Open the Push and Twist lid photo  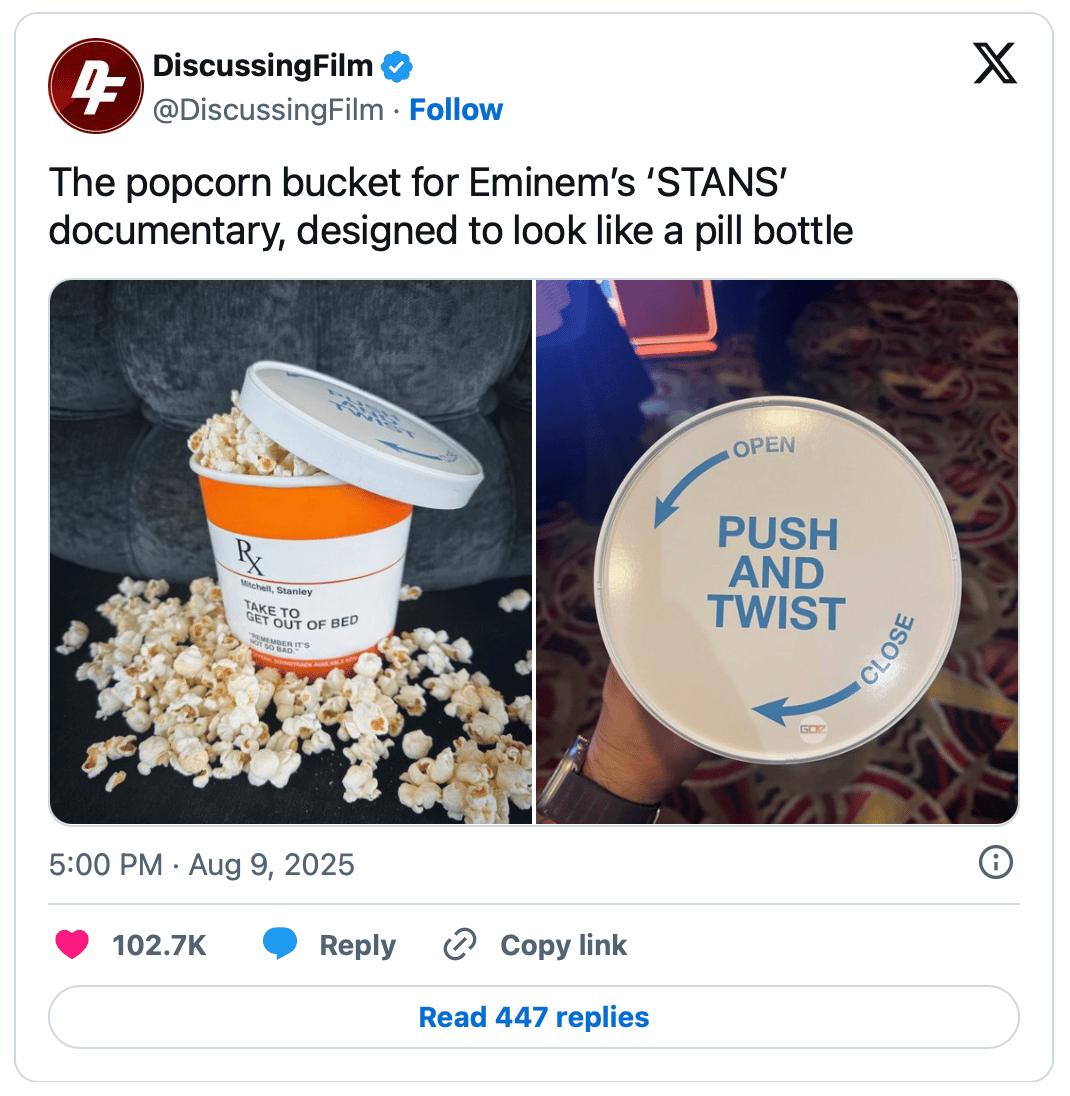coord(777,551)
